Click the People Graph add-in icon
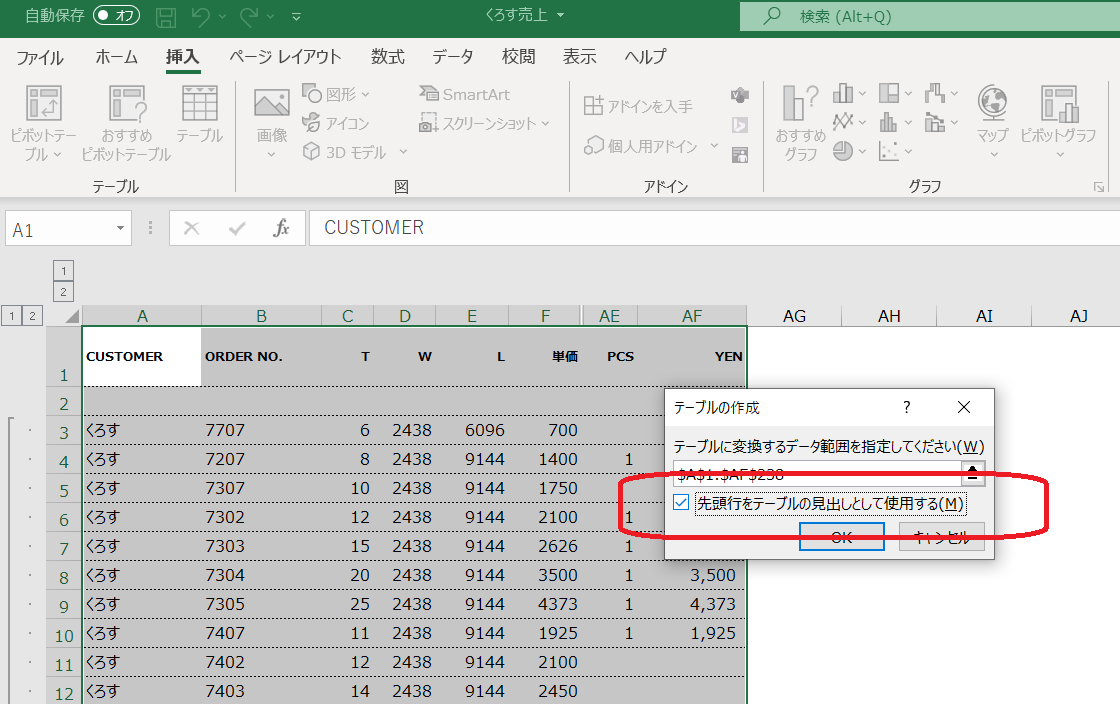The width and height of the screenshot is (1120, 704). tap(740, 155)
